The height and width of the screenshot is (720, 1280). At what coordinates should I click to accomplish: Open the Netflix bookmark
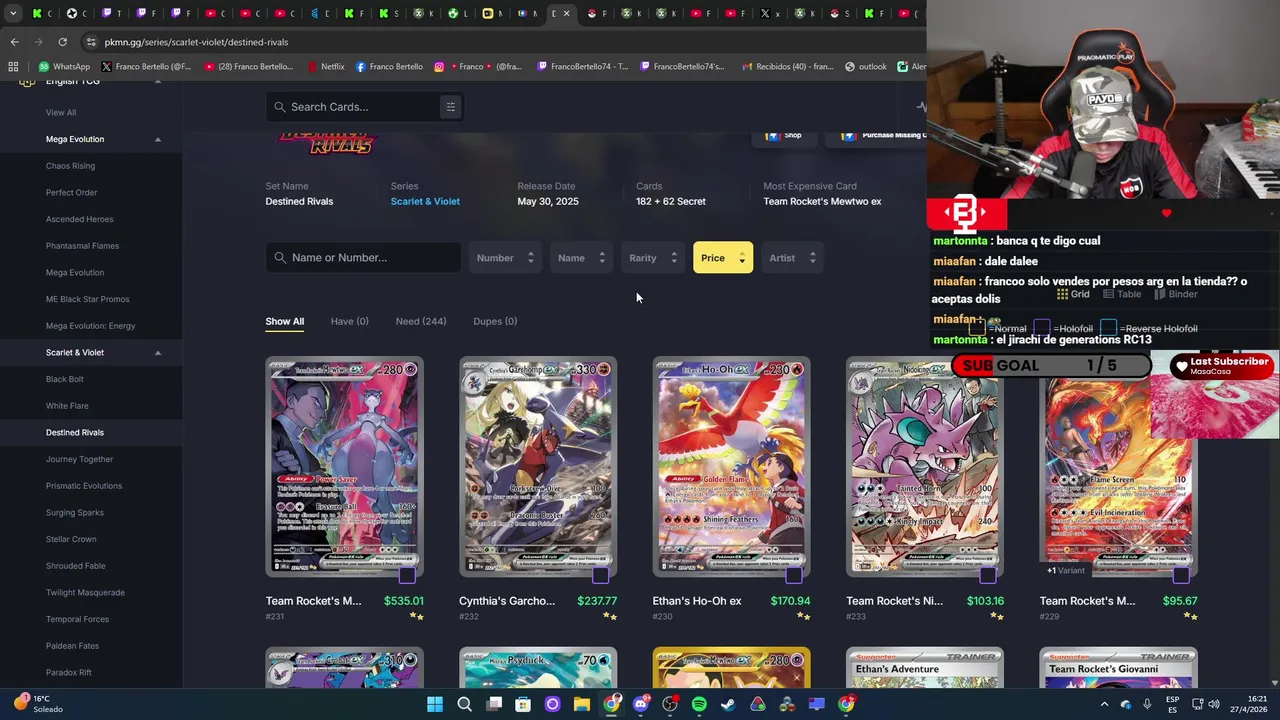[325, 67]
